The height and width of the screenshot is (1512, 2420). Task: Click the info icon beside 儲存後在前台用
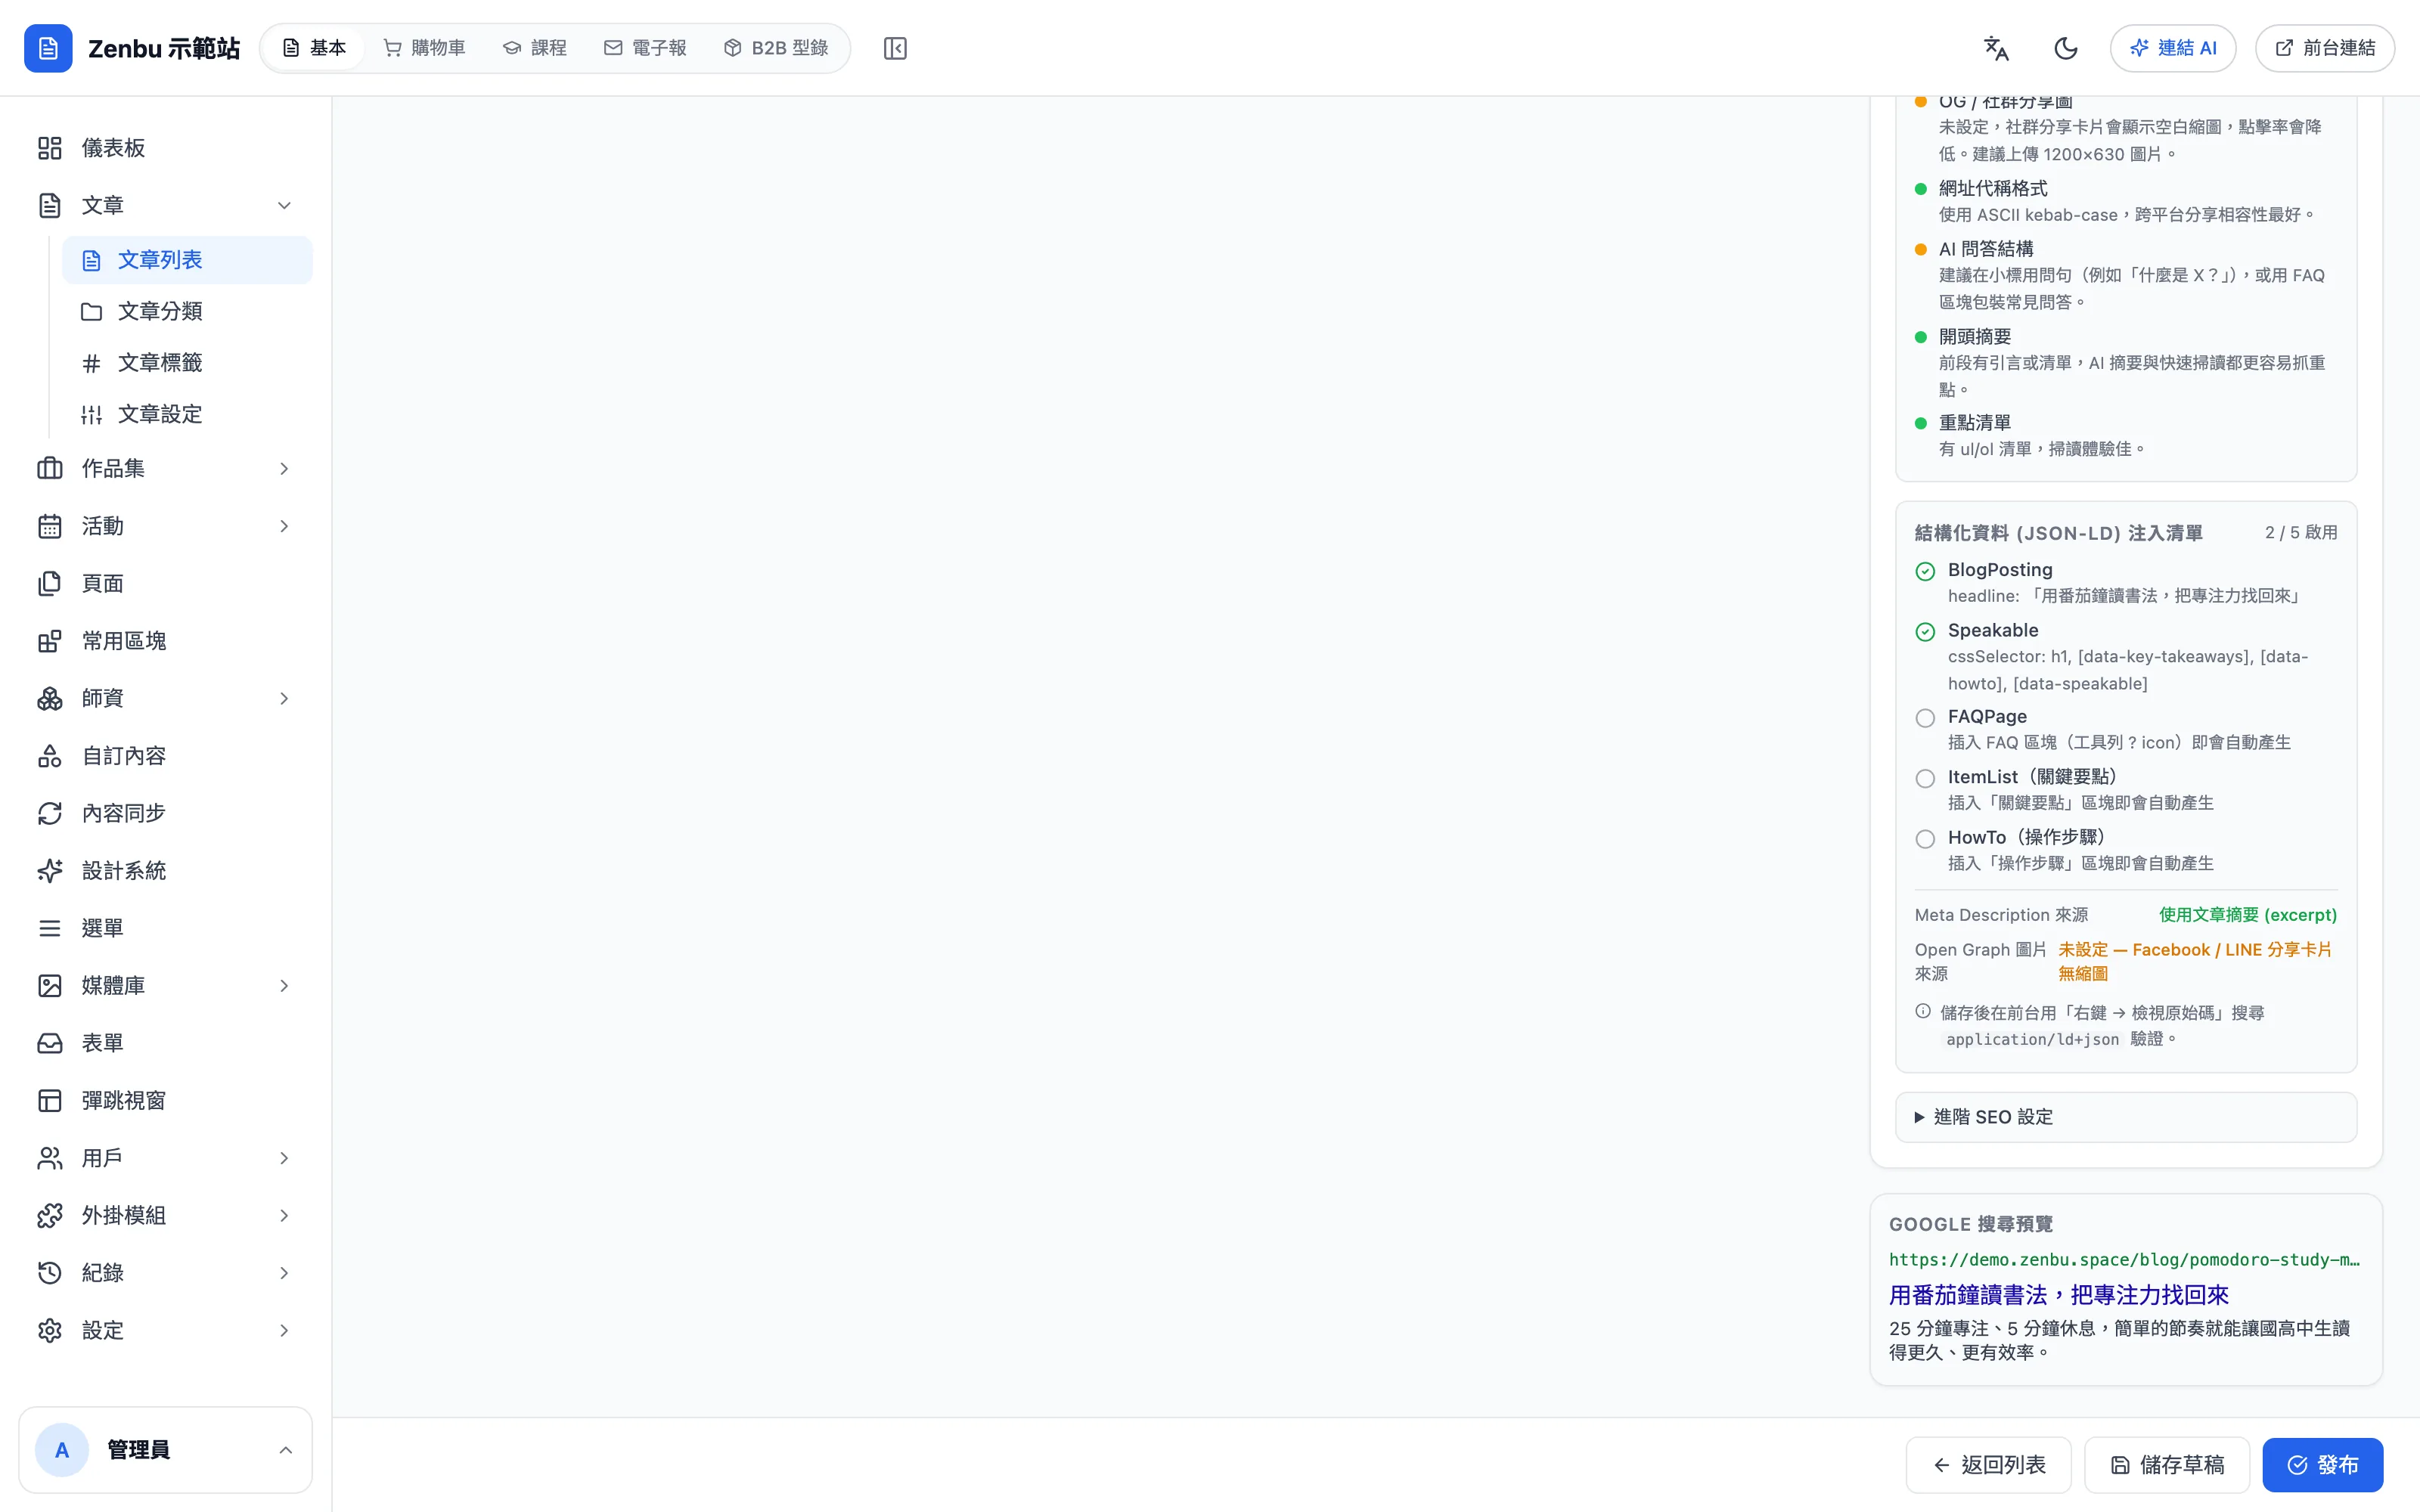1923,1012
